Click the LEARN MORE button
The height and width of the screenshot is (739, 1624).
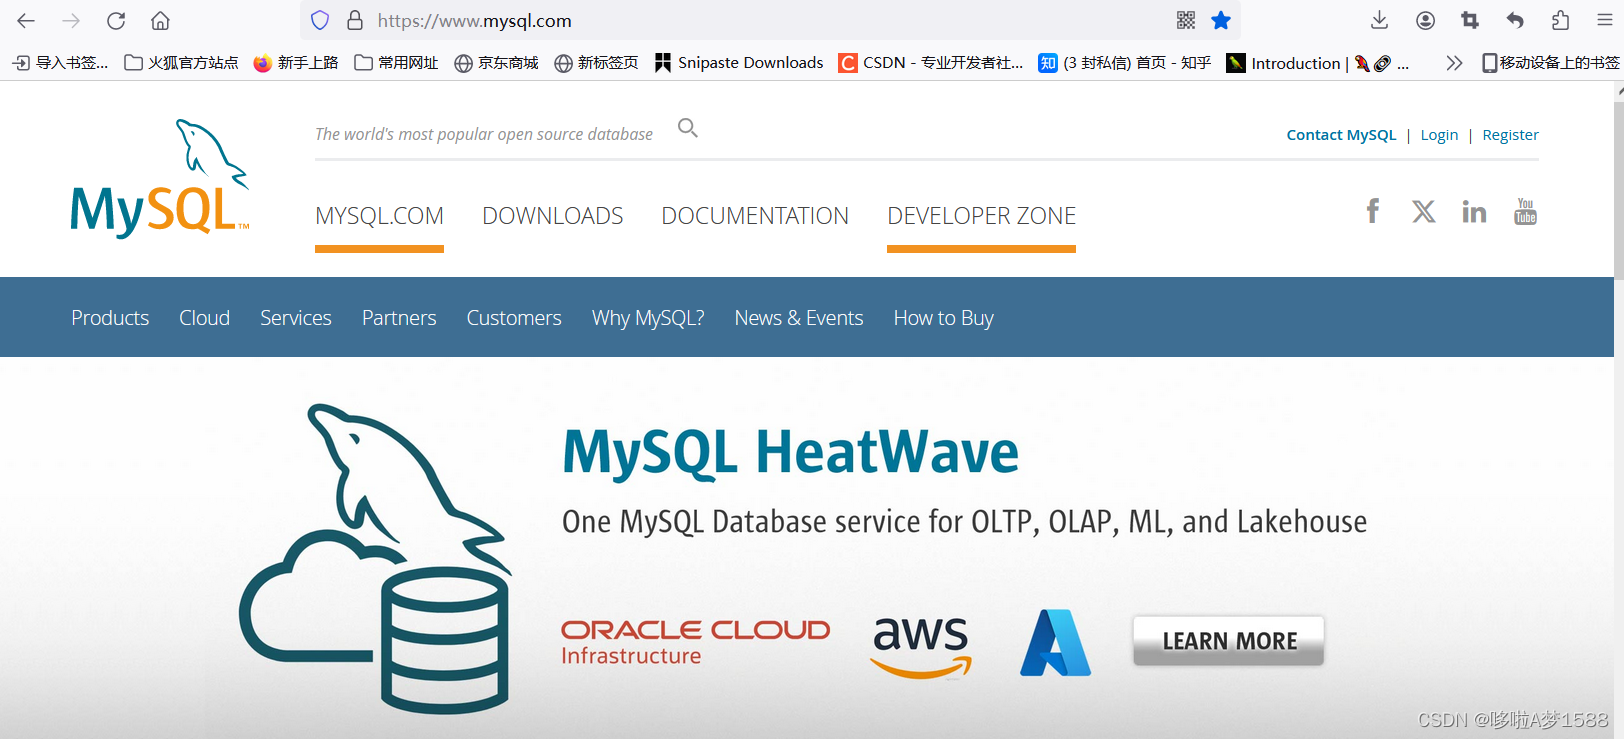1229,641
